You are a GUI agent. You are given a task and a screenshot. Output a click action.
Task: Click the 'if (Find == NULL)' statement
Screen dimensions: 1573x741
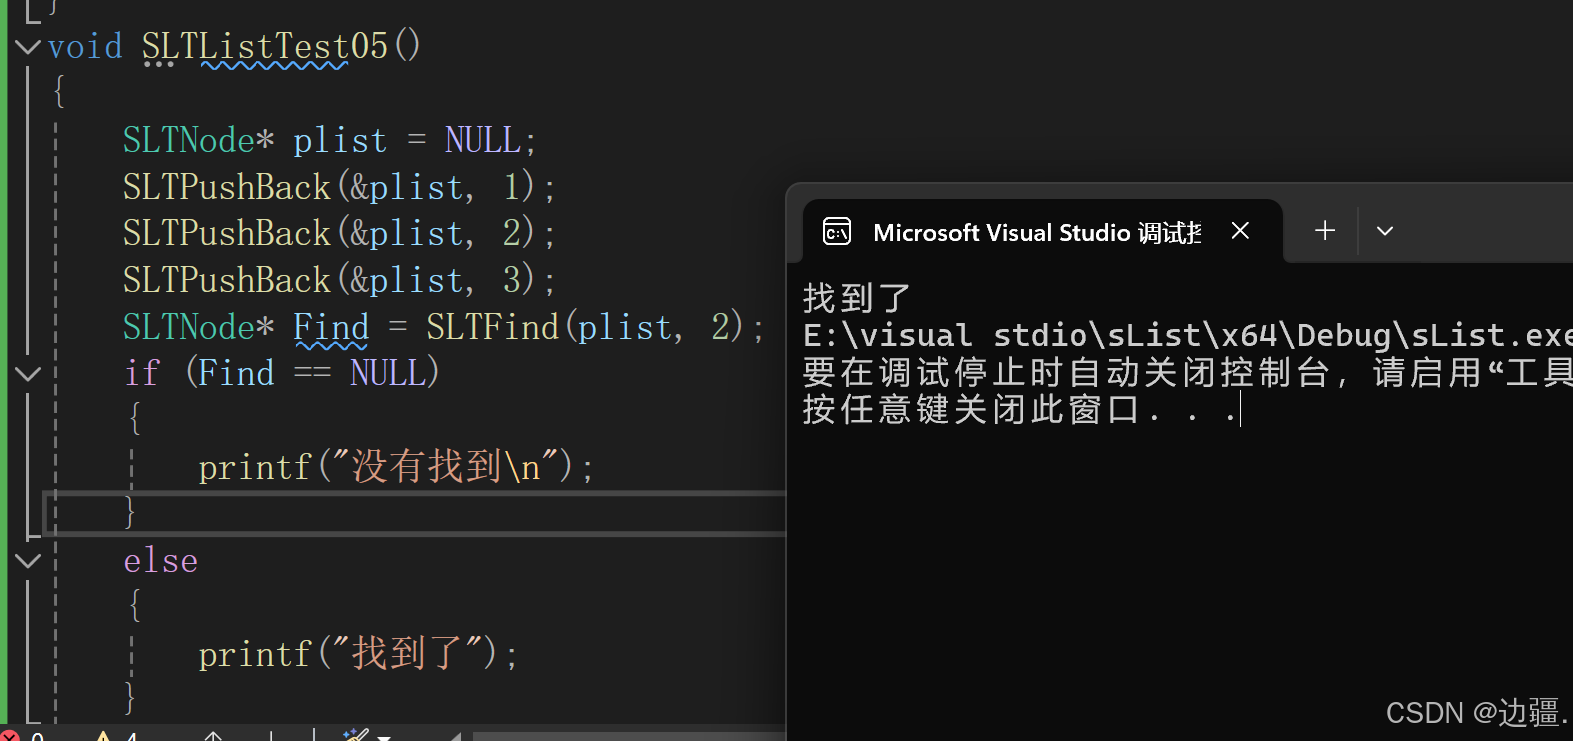pyautogui.click(x=282, y=373)
